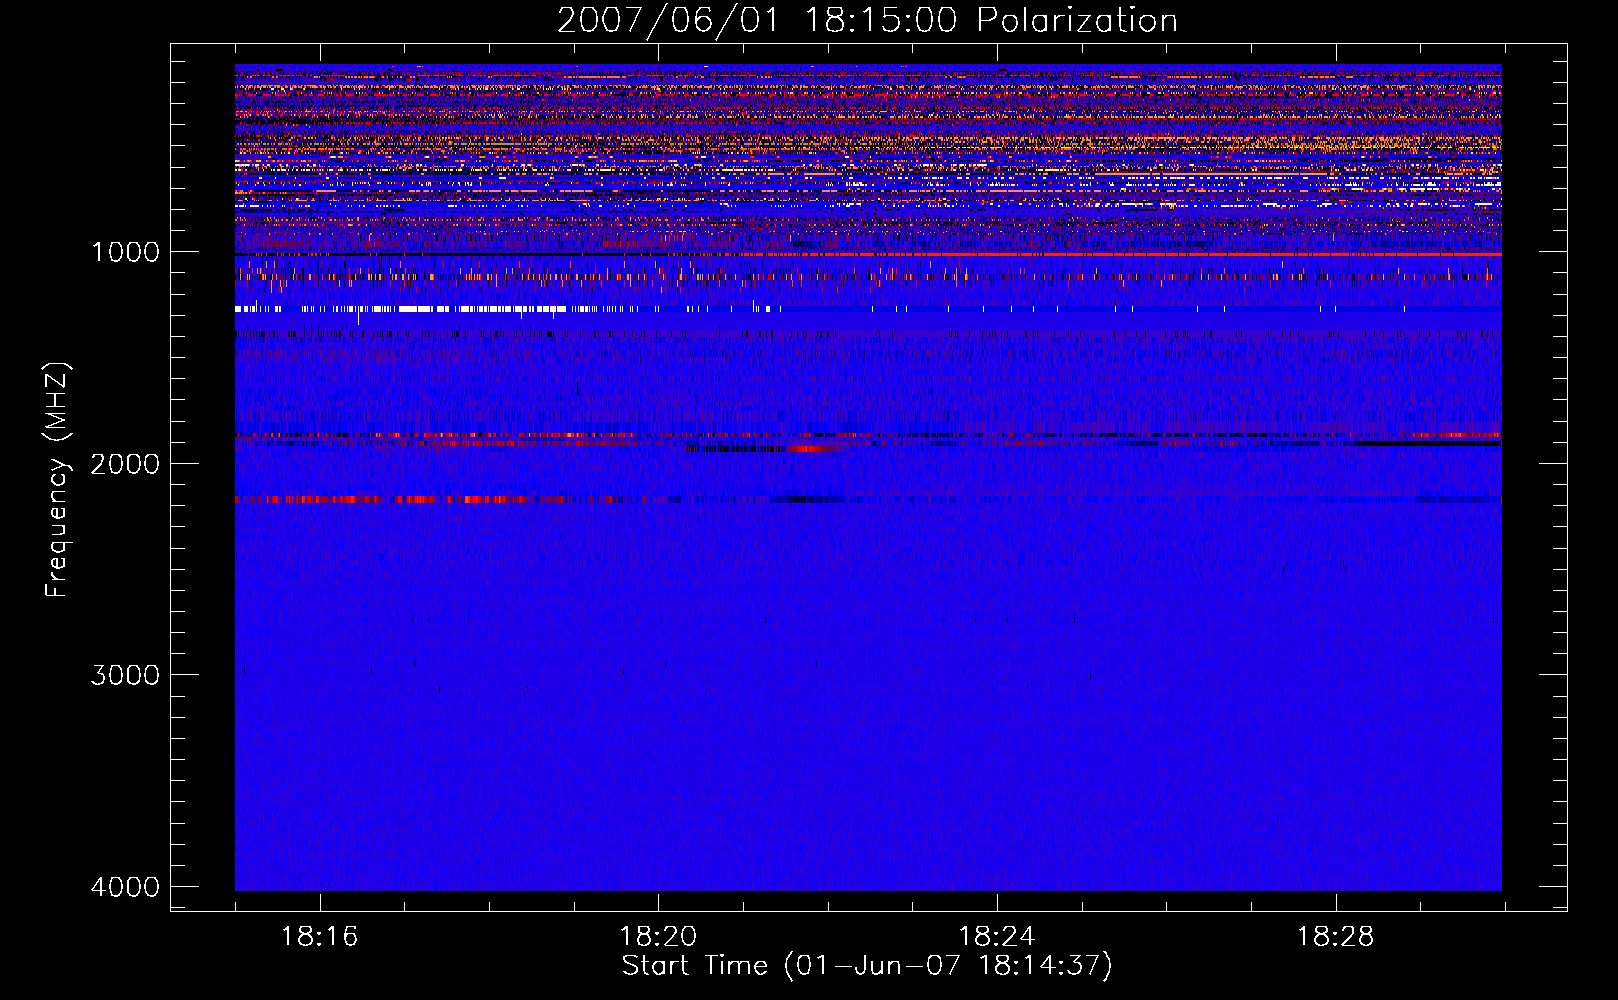Click the 18:24 time tick label
Screen dimensions: 1618x1000
(997, 937)
